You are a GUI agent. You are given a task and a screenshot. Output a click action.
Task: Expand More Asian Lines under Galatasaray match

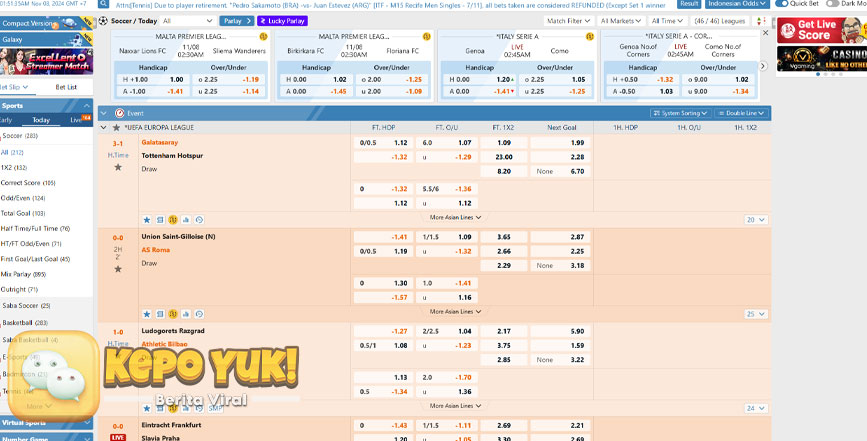pyautogui.click(x=455, y=218)
